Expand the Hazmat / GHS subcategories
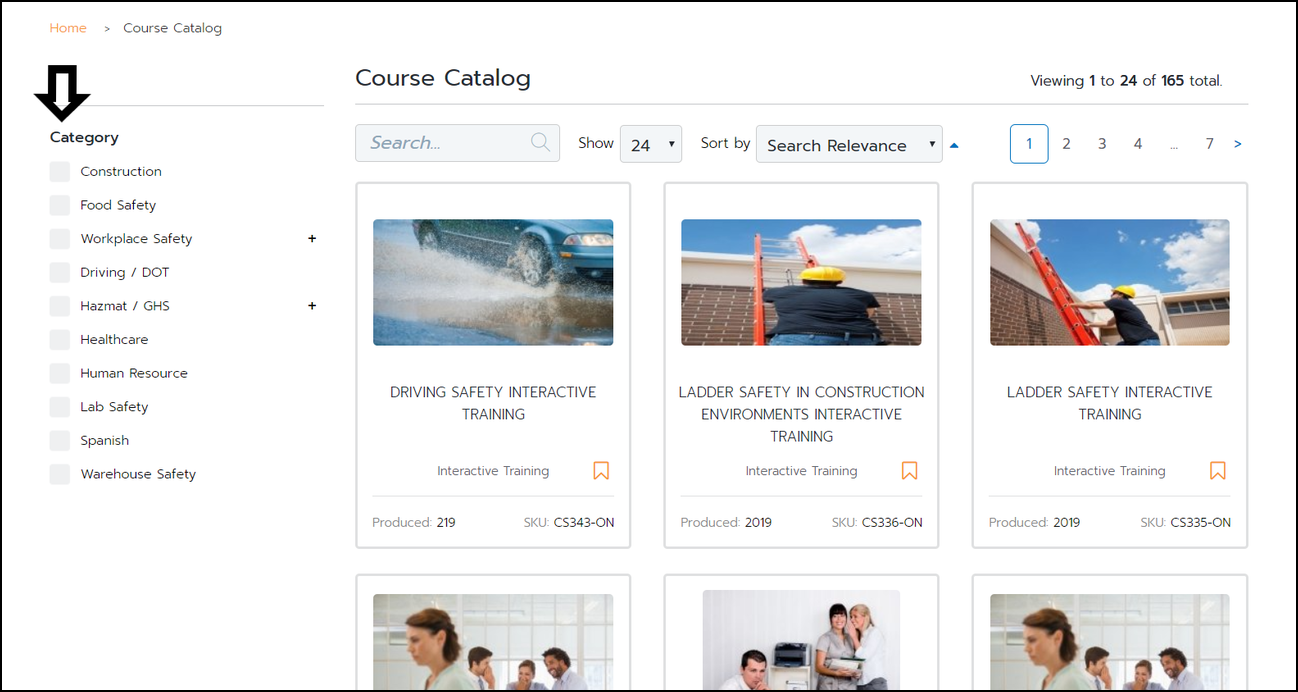The width and height of the screenshot is (1298, 692). 312,306
